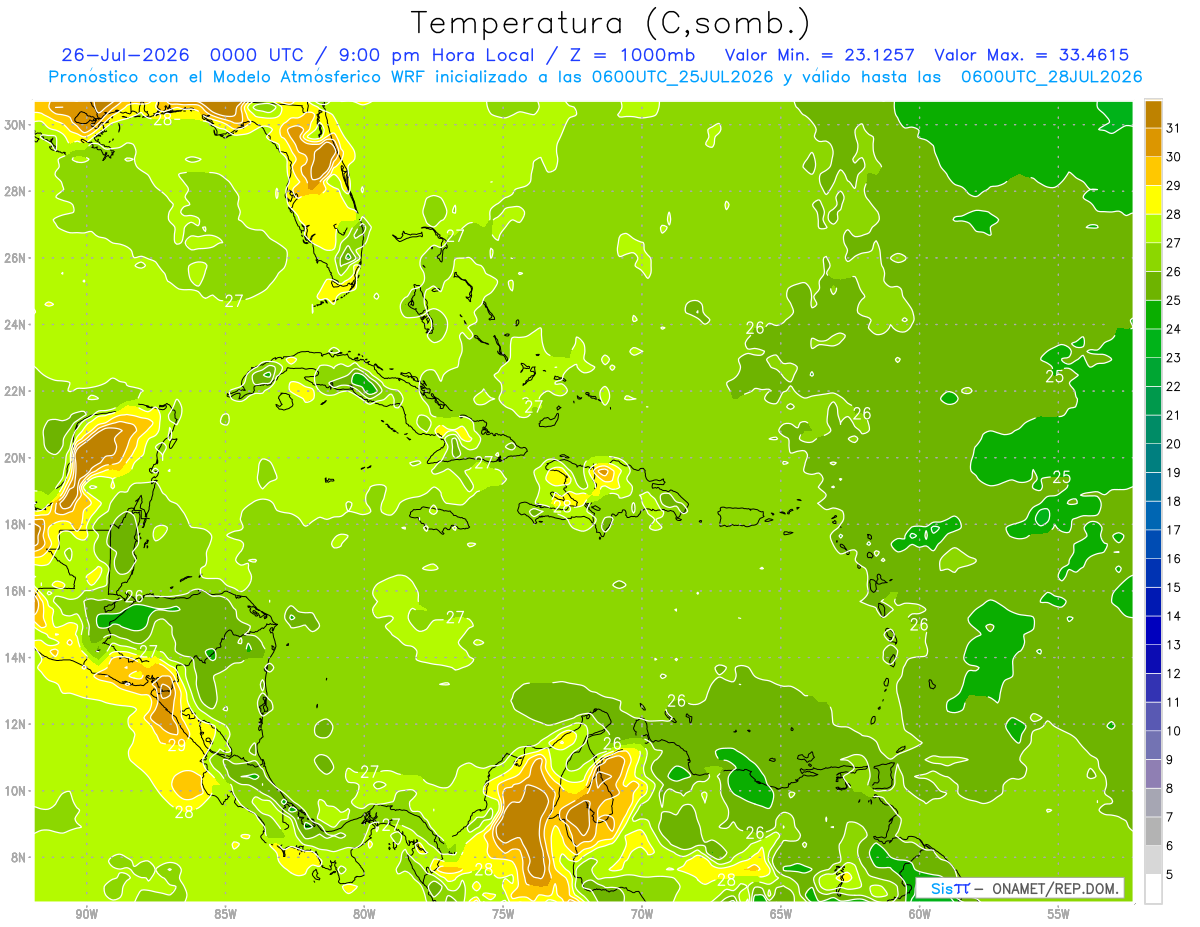Click the '55W' longitude axis label
Screen dimensions: 1200x927
coord(1059,913)
